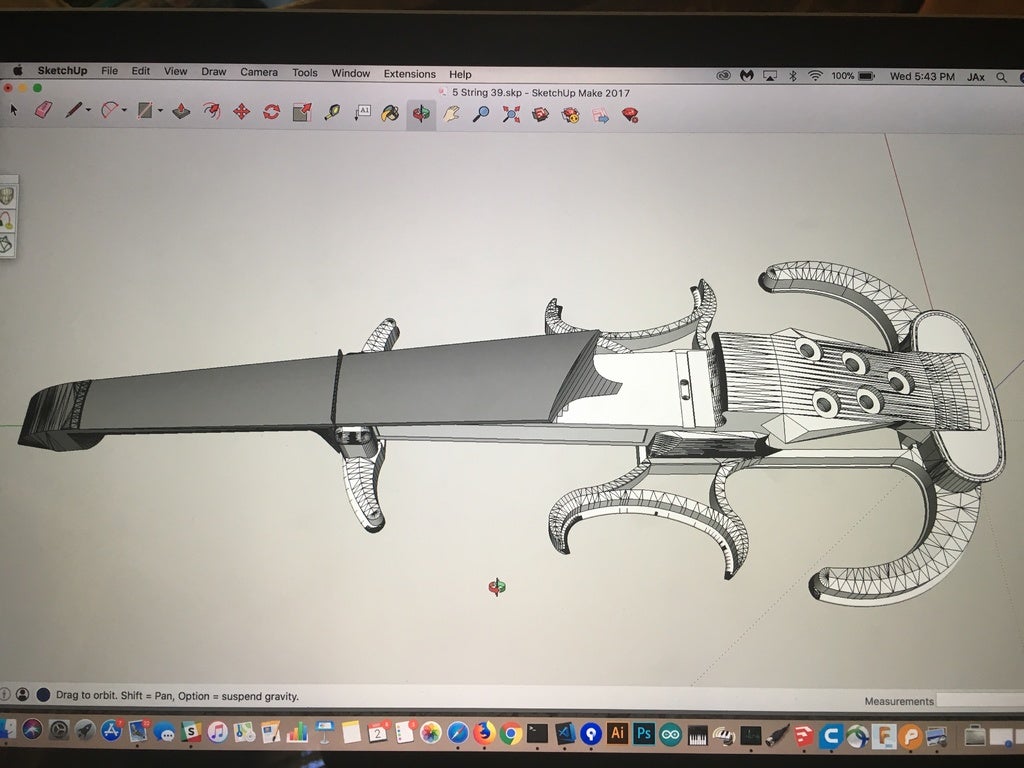Open the File menu
Viewport: 1024px width, 768px height.
(x=110, y=71)
